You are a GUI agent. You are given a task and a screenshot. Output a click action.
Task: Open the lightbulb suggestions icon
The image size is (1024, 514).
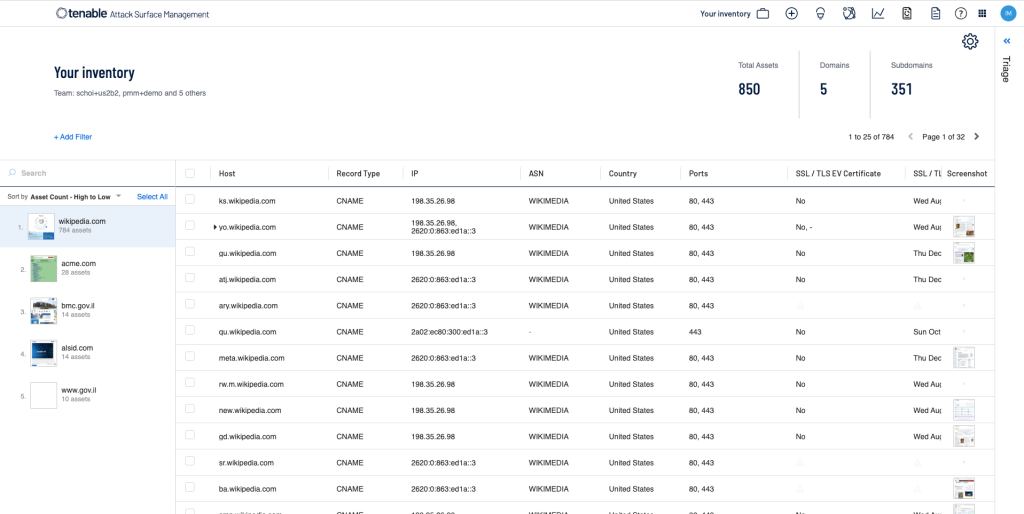tap(820, 14)
